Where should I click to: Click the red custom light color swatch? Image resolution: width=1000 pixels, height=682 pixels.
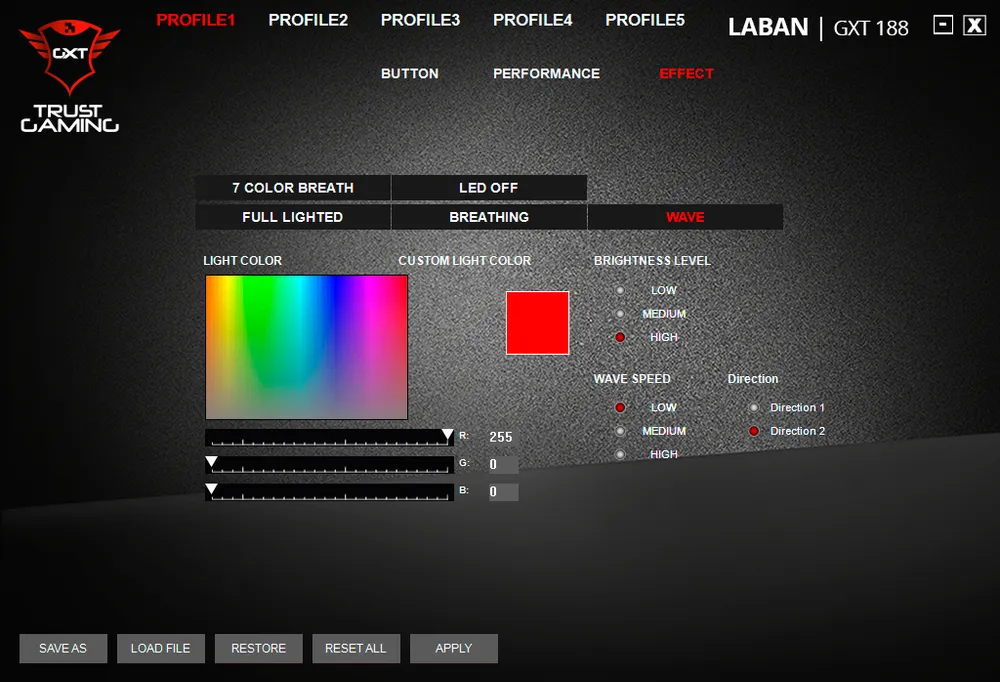[537, 323]
